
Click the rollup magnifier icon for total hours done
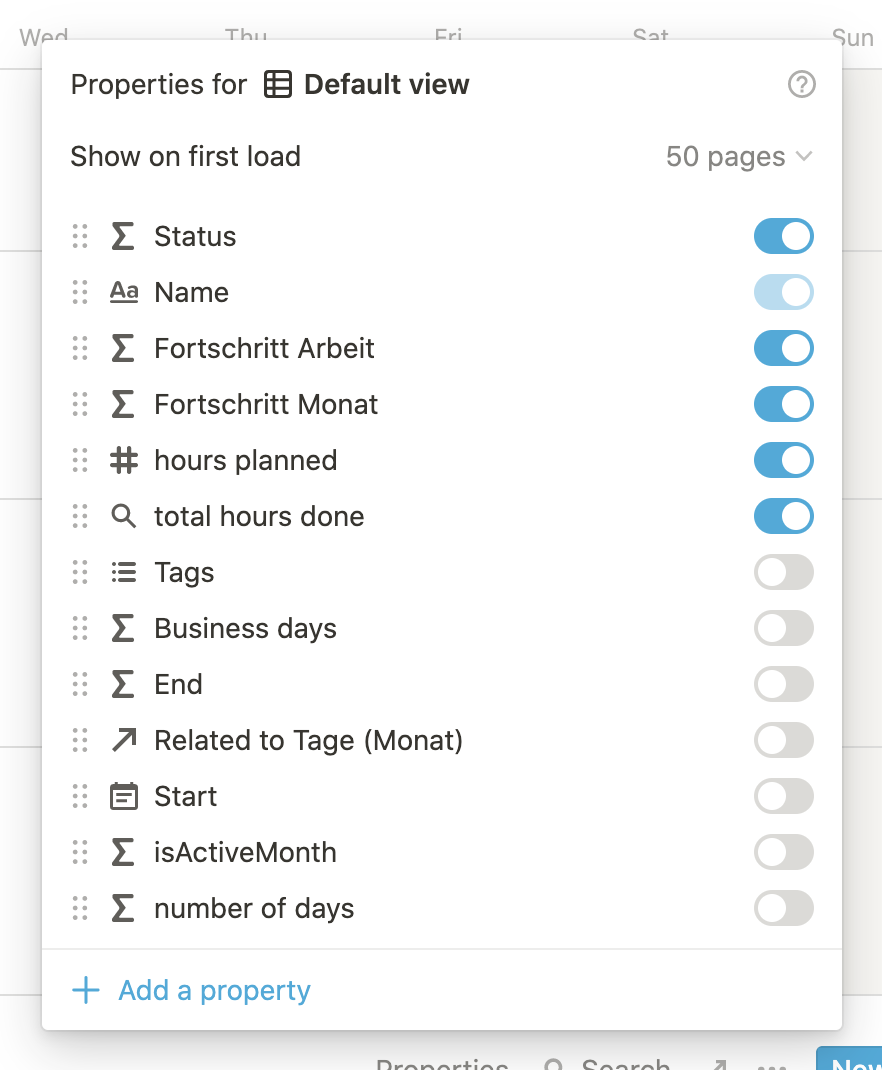pos(123,516)
